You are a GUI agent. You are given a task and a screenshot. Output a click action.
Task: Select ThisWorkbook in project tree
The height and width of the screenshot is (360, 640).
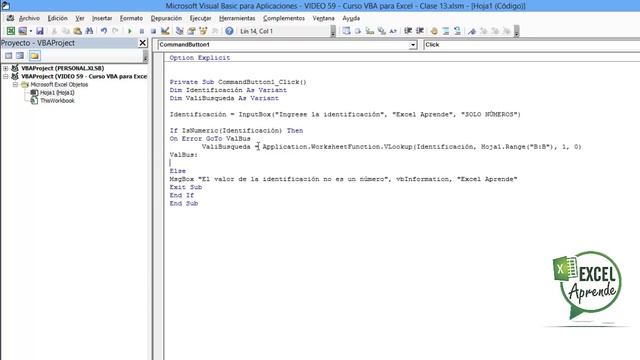(x=57, y=101)
